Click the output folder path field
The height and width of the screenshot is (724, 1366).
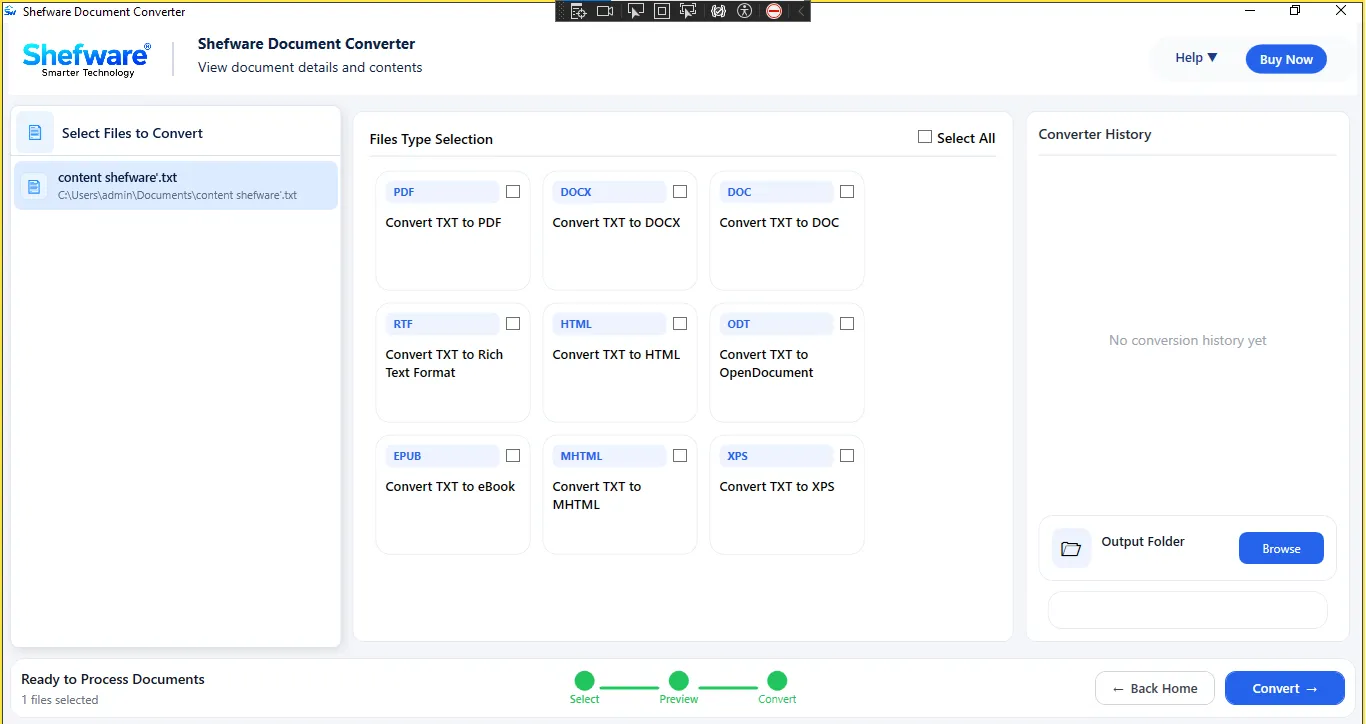pyautogui.click(x=1187, y=610)
